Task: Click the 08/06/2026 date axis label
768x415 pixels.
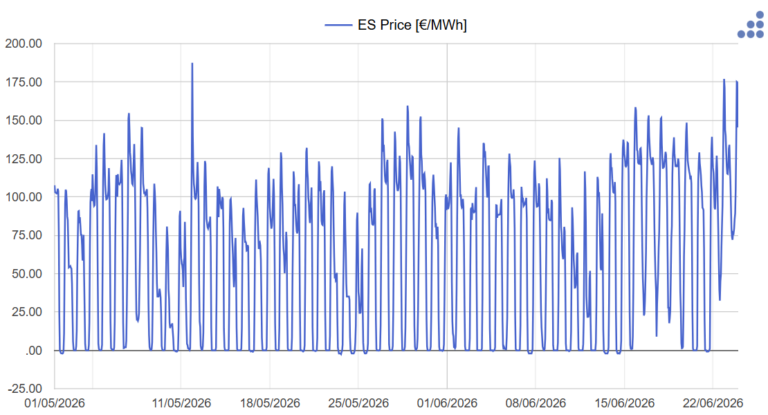Action: (x=536, y=403)
